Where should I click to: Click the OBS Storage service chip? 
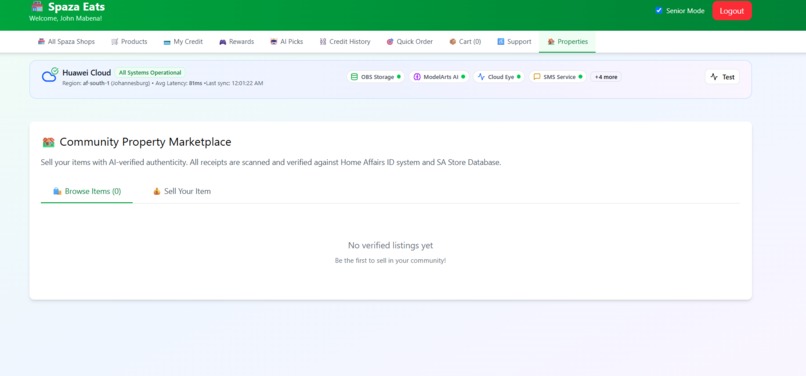(375, 77)
